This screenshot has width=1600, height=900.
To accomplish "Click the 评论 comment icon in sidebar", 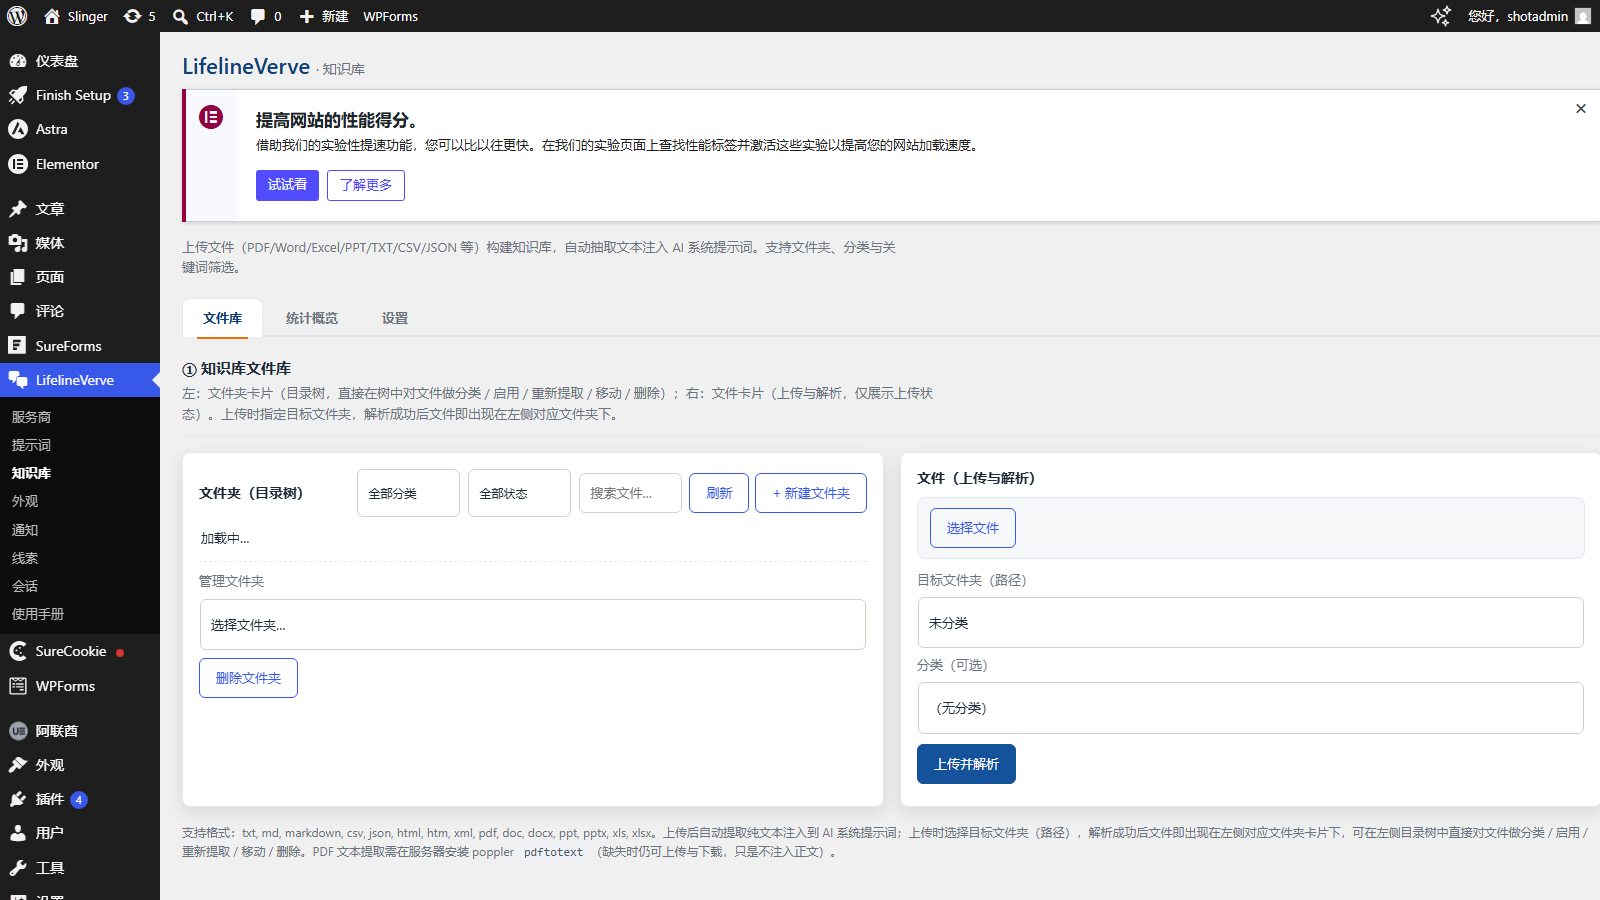I will 18,311.
